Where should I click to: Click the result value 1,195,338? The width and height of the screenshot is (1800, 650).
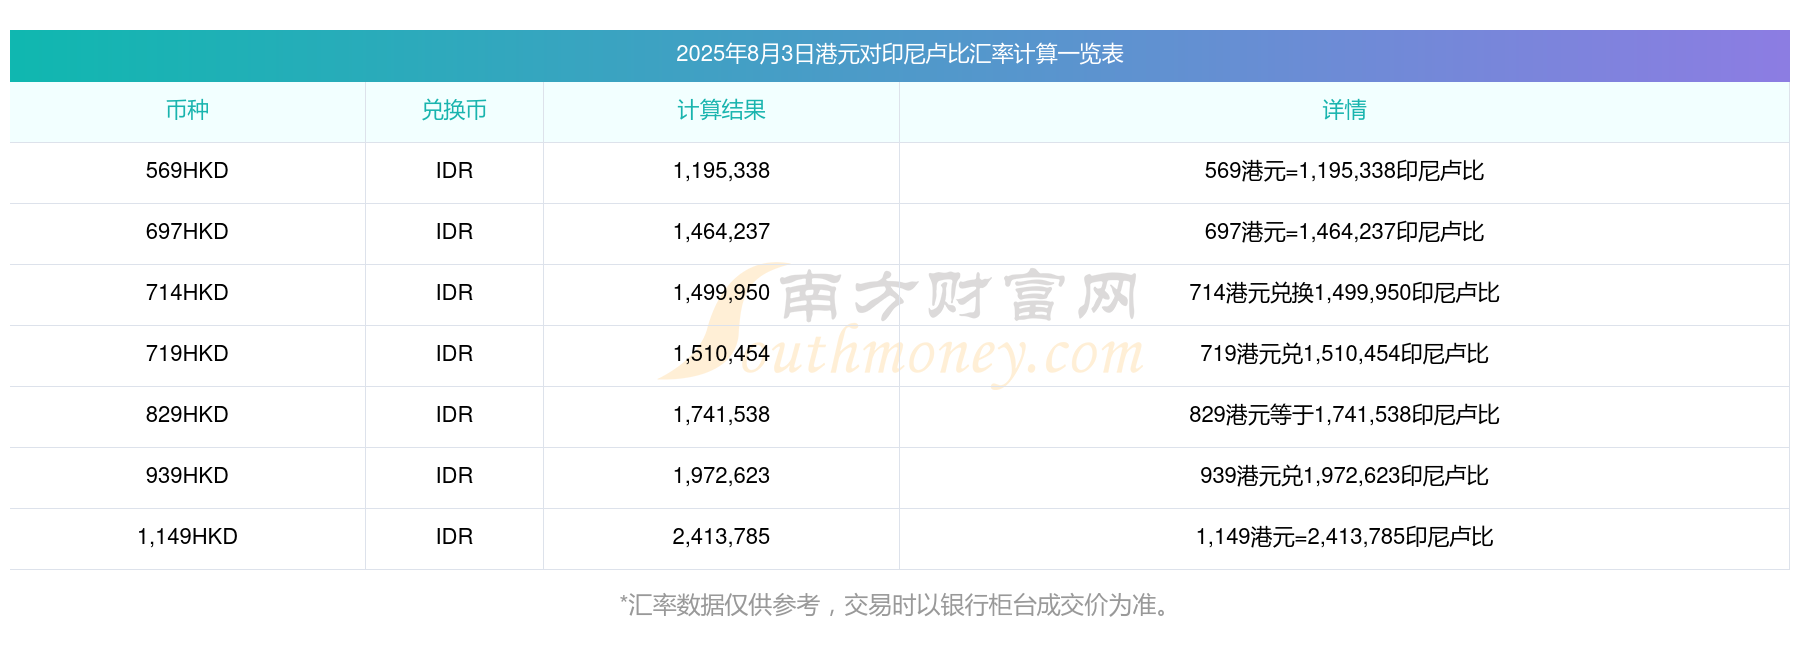click(x=721, y=171)
